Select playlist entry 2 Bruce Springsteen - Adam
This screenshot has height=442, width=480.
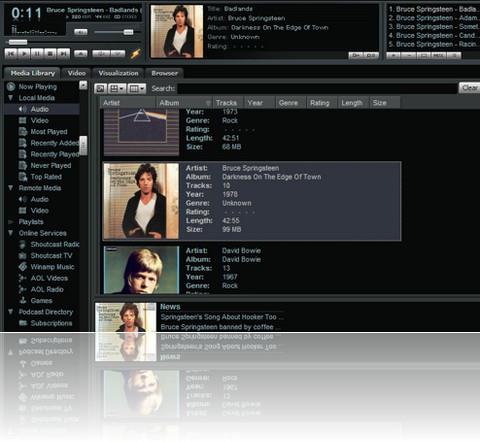433,18
